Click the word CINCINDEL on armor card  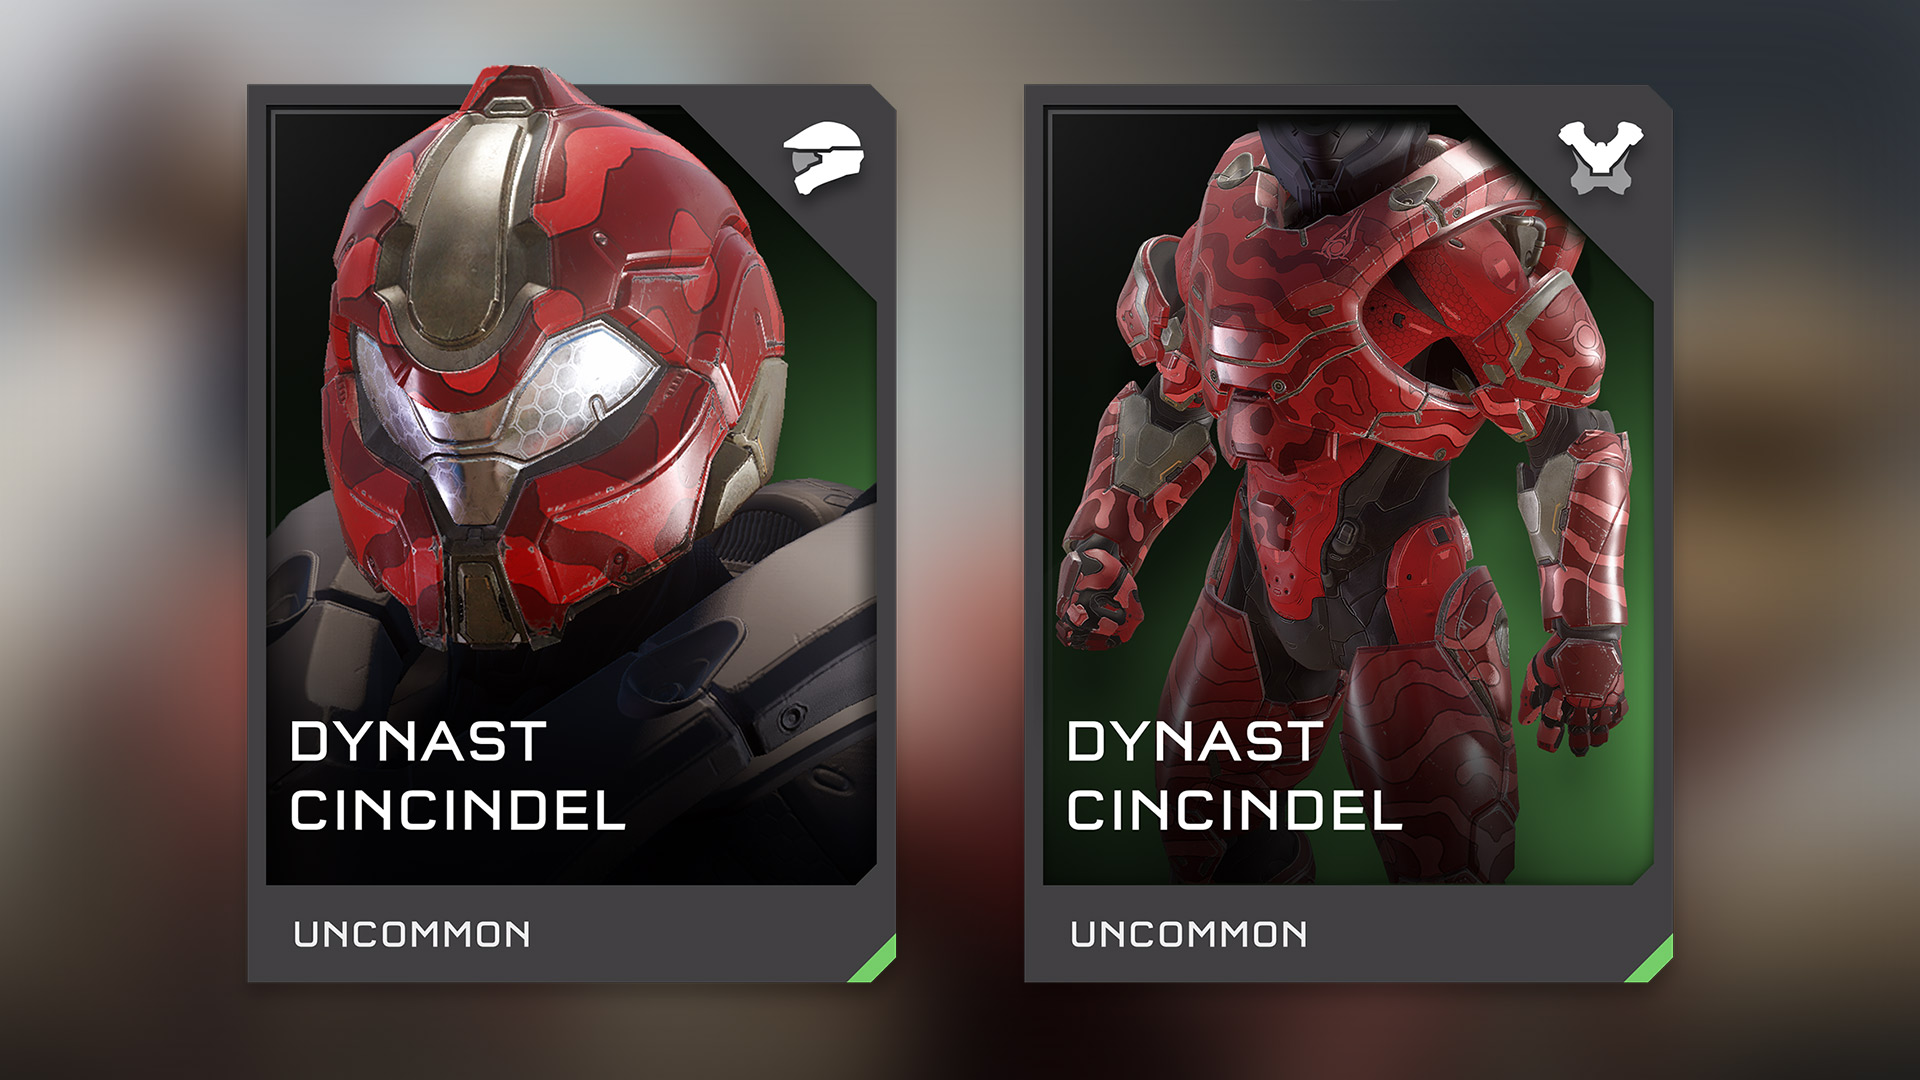pos(1234,810)
